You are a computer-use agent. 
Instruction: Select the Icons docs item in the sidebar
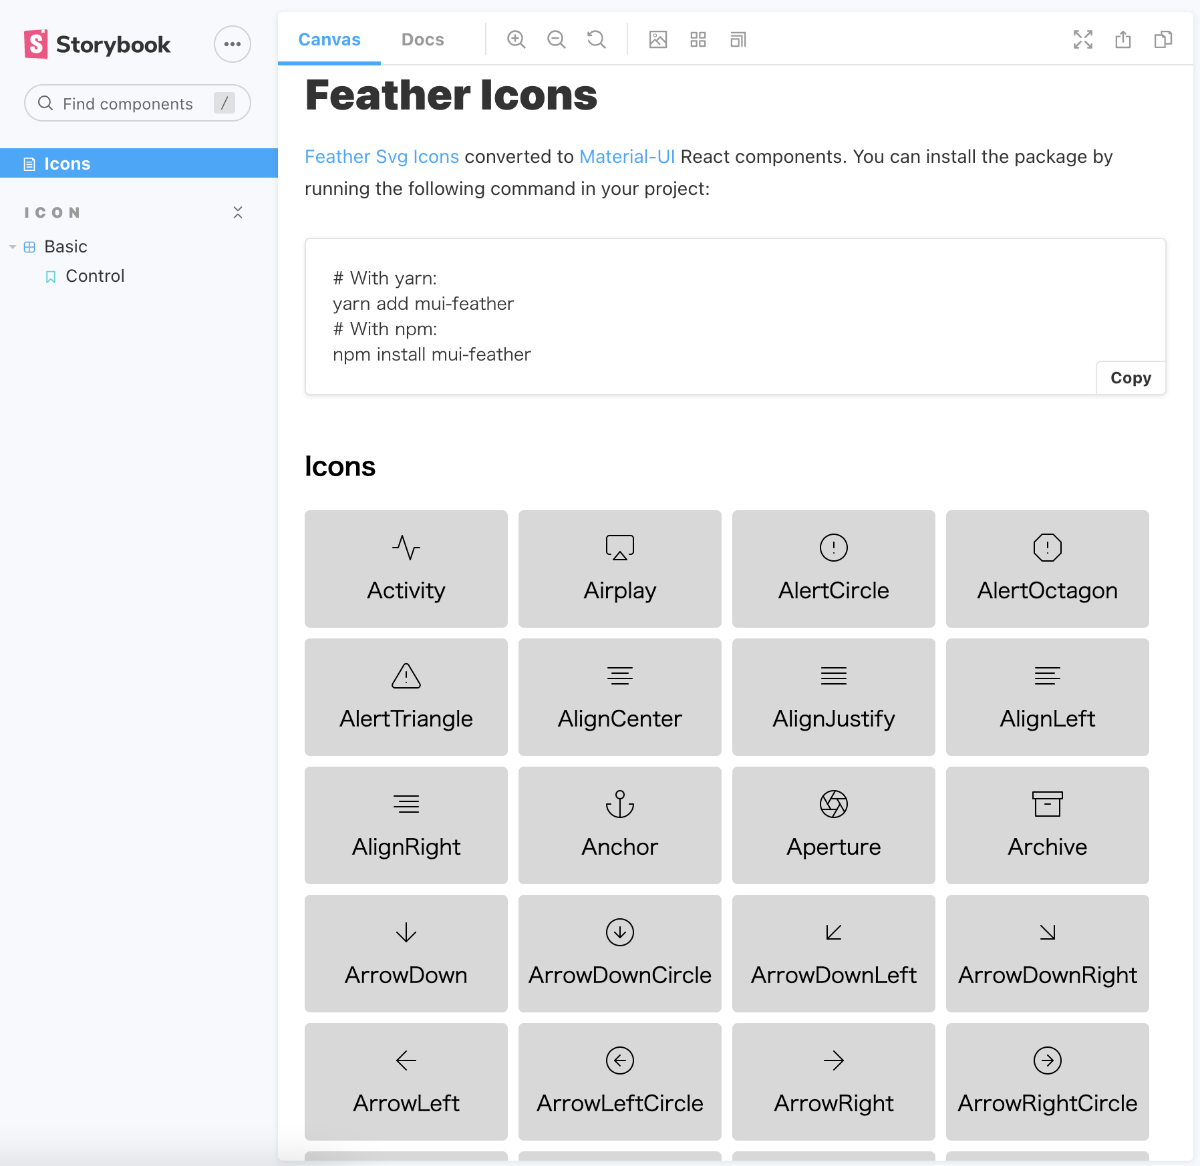[x=139, y=163]
